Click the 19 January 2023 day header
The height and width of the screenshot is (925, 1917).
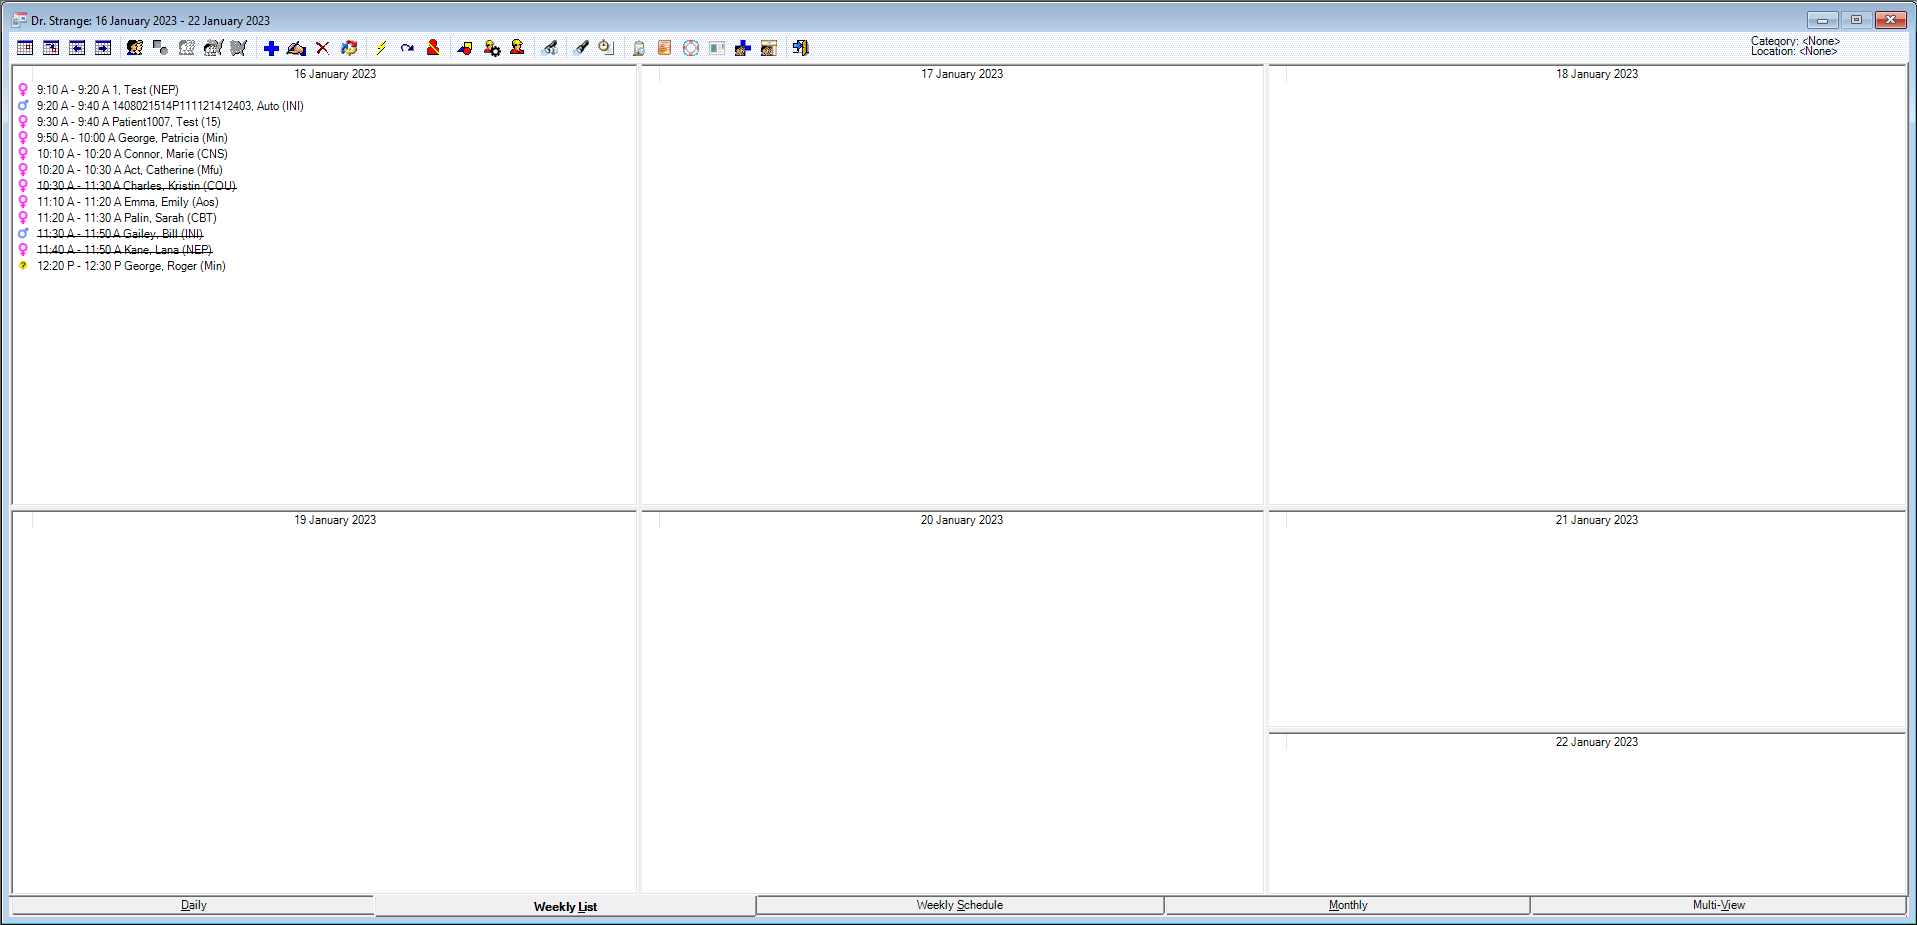pyautogui.click(x=335, y=520)
